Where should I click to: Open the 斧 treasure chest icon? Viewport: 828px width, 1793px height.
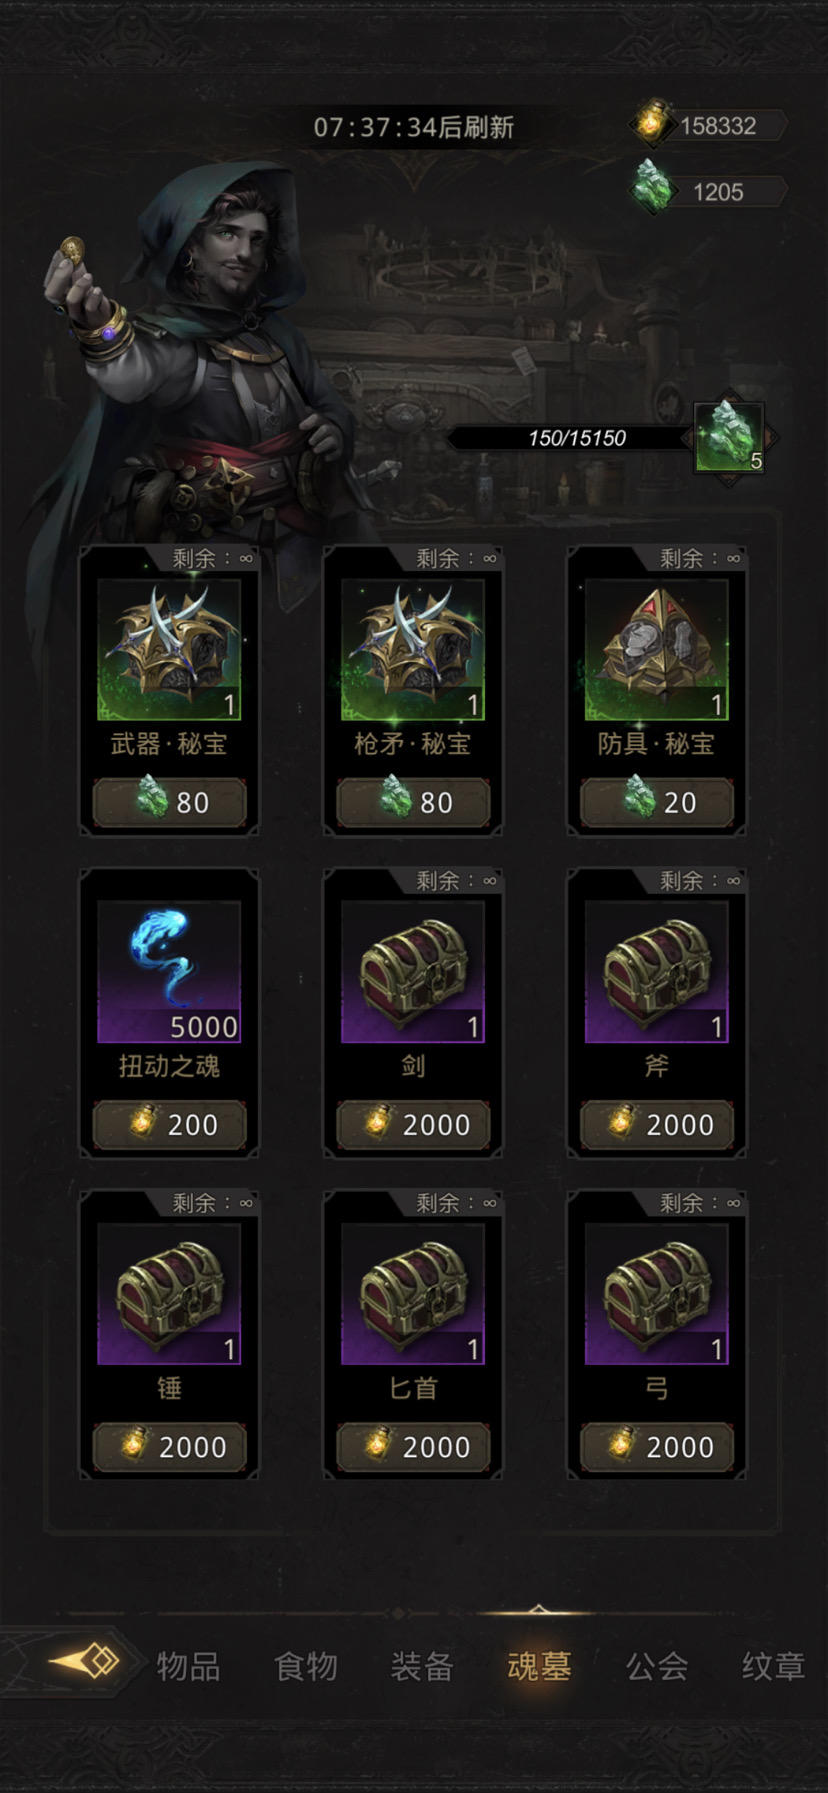(x=657, y=971)
